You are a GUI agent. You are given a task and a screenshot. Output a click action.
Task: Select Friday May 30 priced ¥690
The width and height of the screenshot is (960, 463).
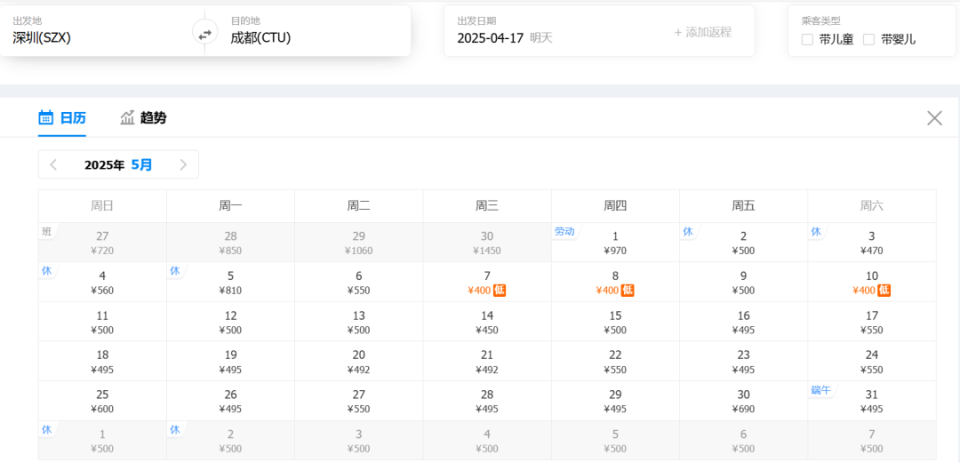(743, 401)
